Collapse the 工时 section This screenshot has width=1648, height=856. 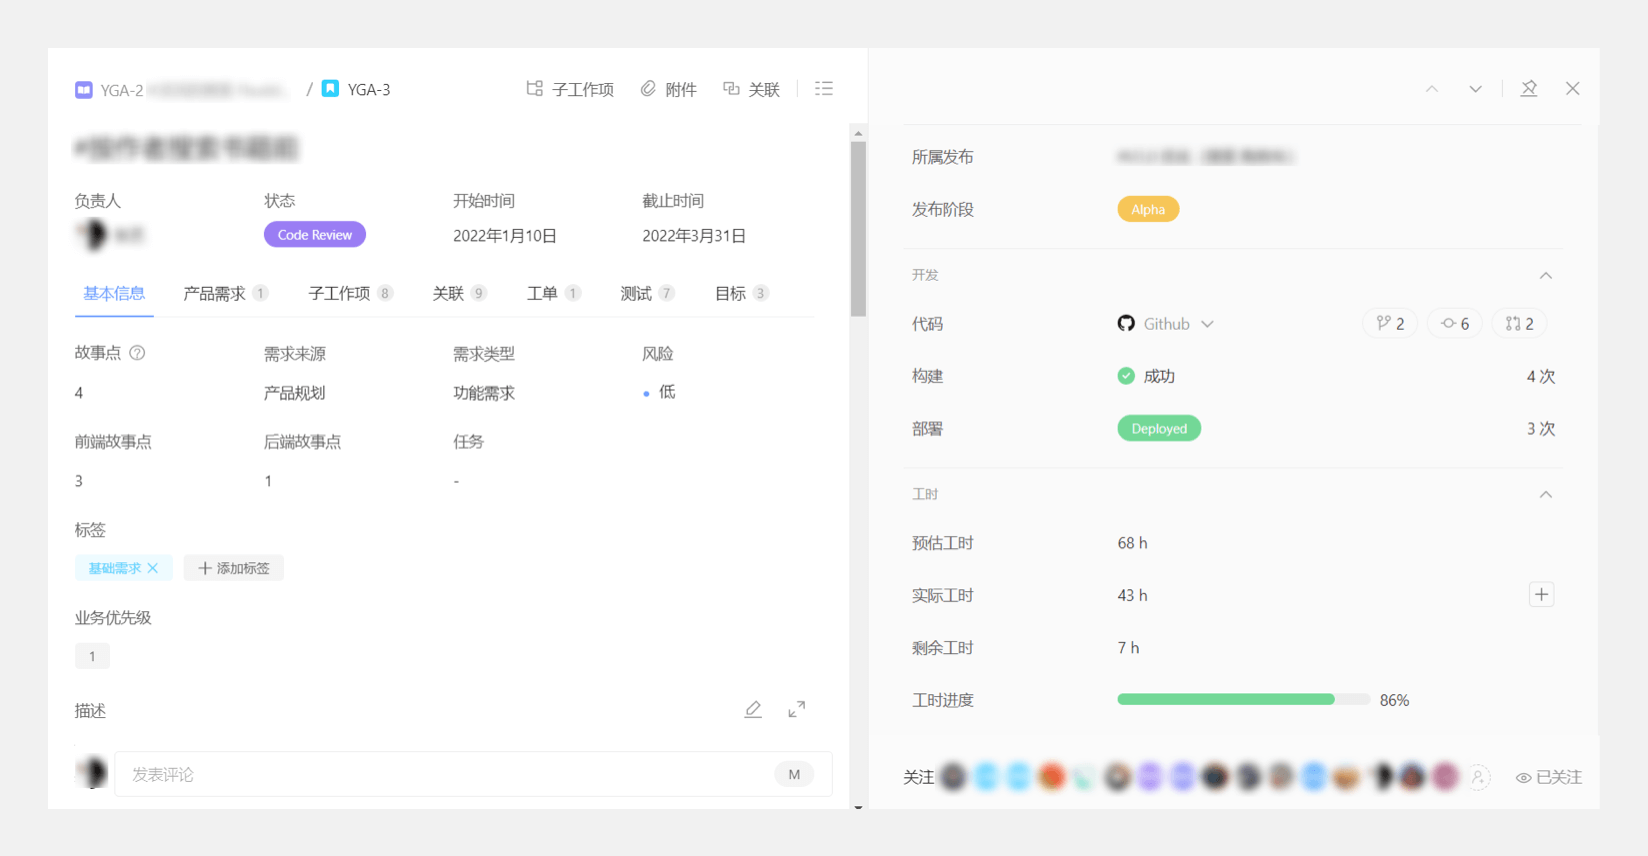(x=1545, y=495)
